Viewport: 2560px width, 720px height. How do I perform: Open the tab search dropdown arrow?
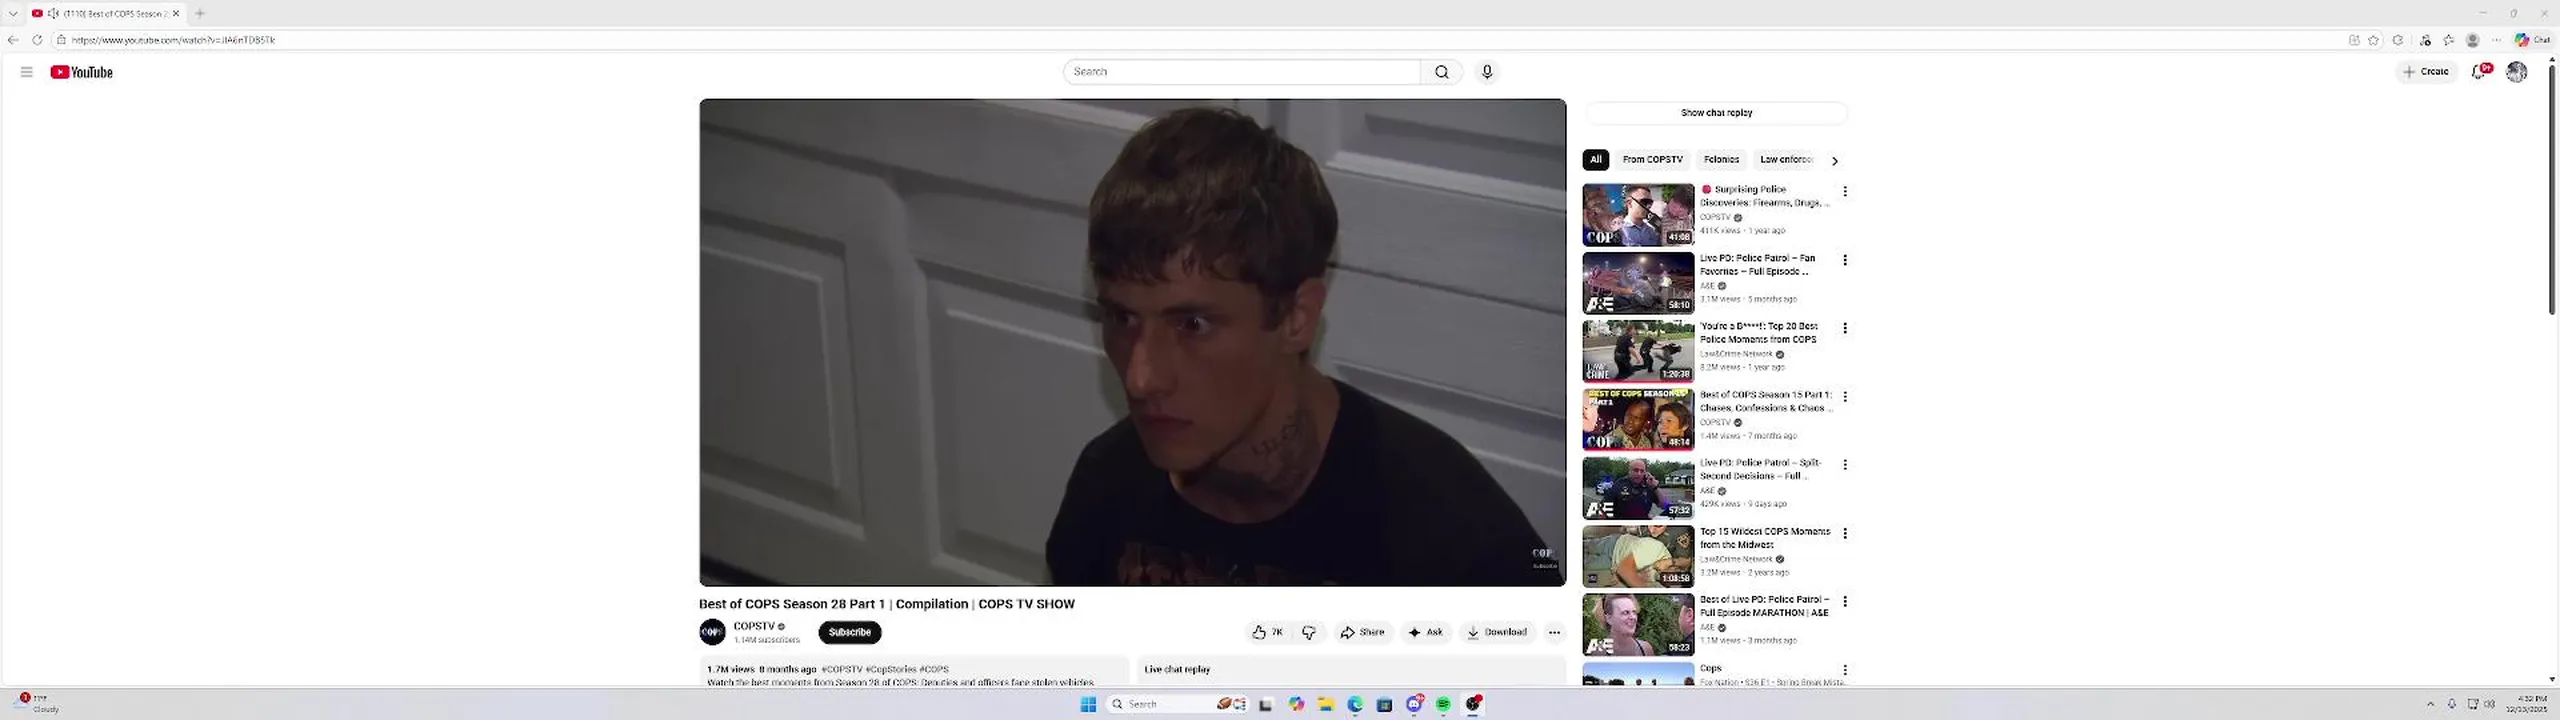point(13,13)
